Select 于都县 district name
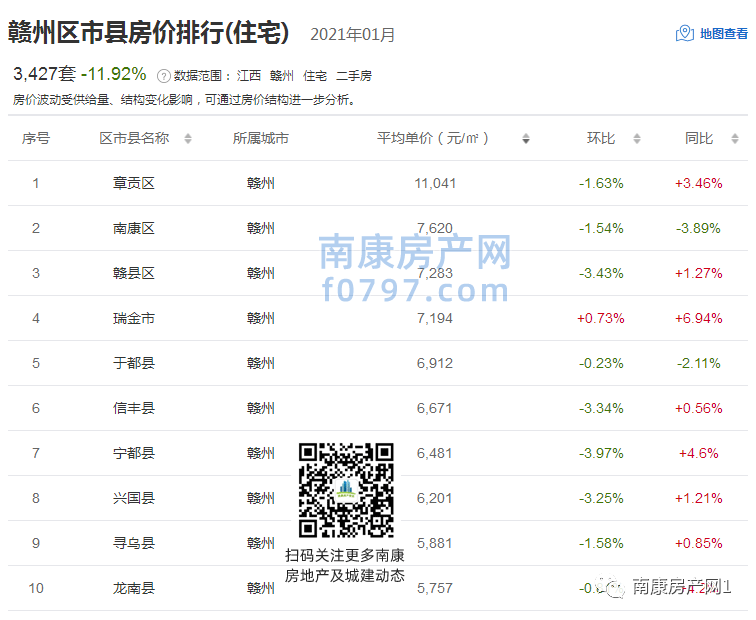This screenshot has height=620, width=756. [134, 363]
